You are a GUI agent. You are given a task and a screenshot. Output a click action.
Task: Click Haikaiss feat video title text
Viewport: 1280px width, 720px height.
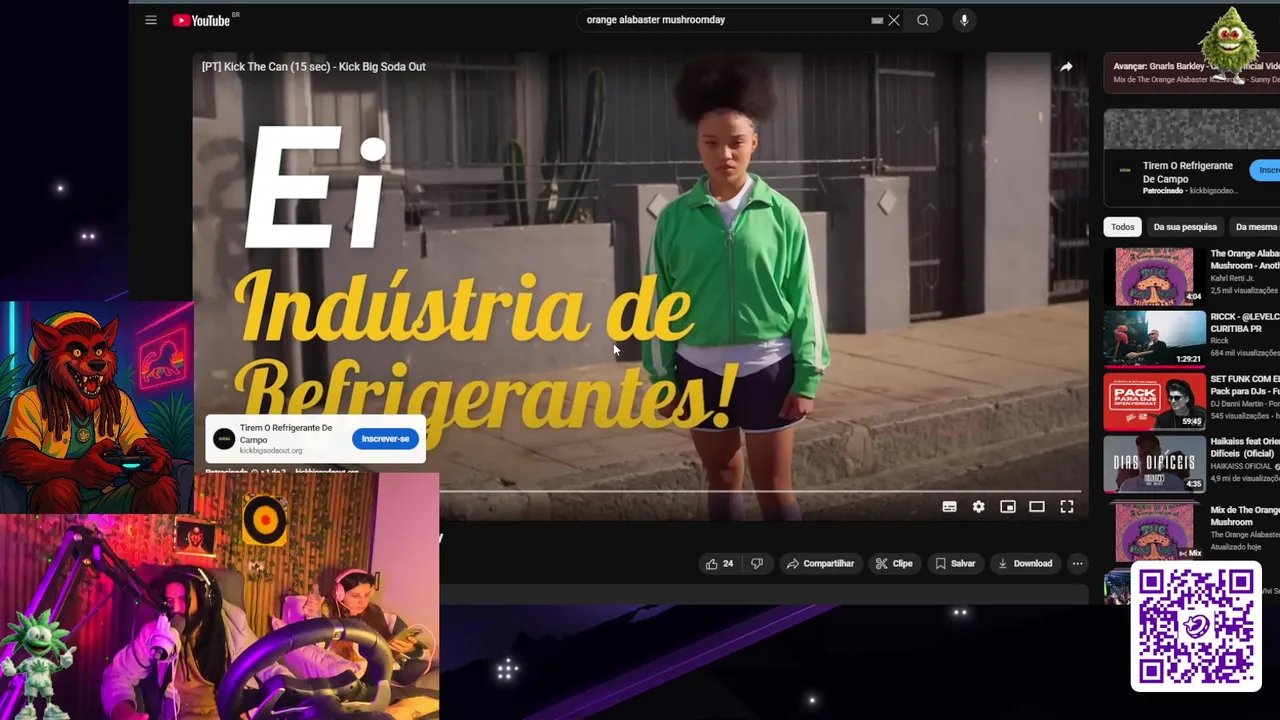coord(1245,447)
